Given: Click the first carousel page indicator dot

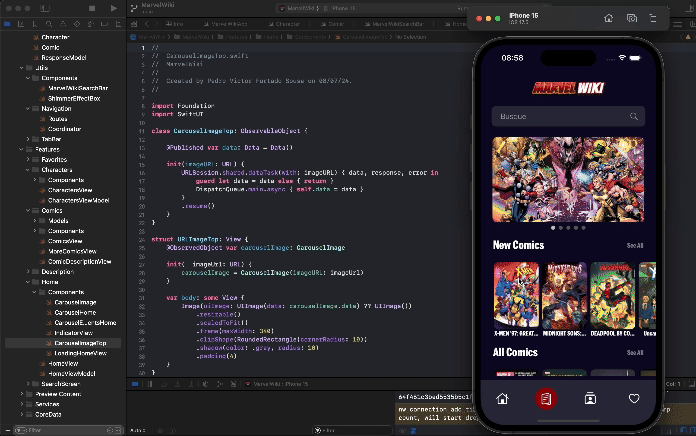Looking at the screenshot, I should click(553, 228).
